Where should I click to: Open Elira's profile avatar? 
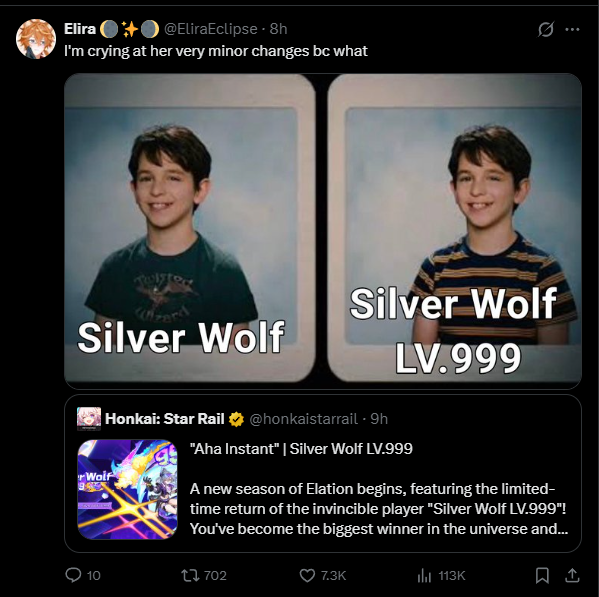click(x=36, y=39)
